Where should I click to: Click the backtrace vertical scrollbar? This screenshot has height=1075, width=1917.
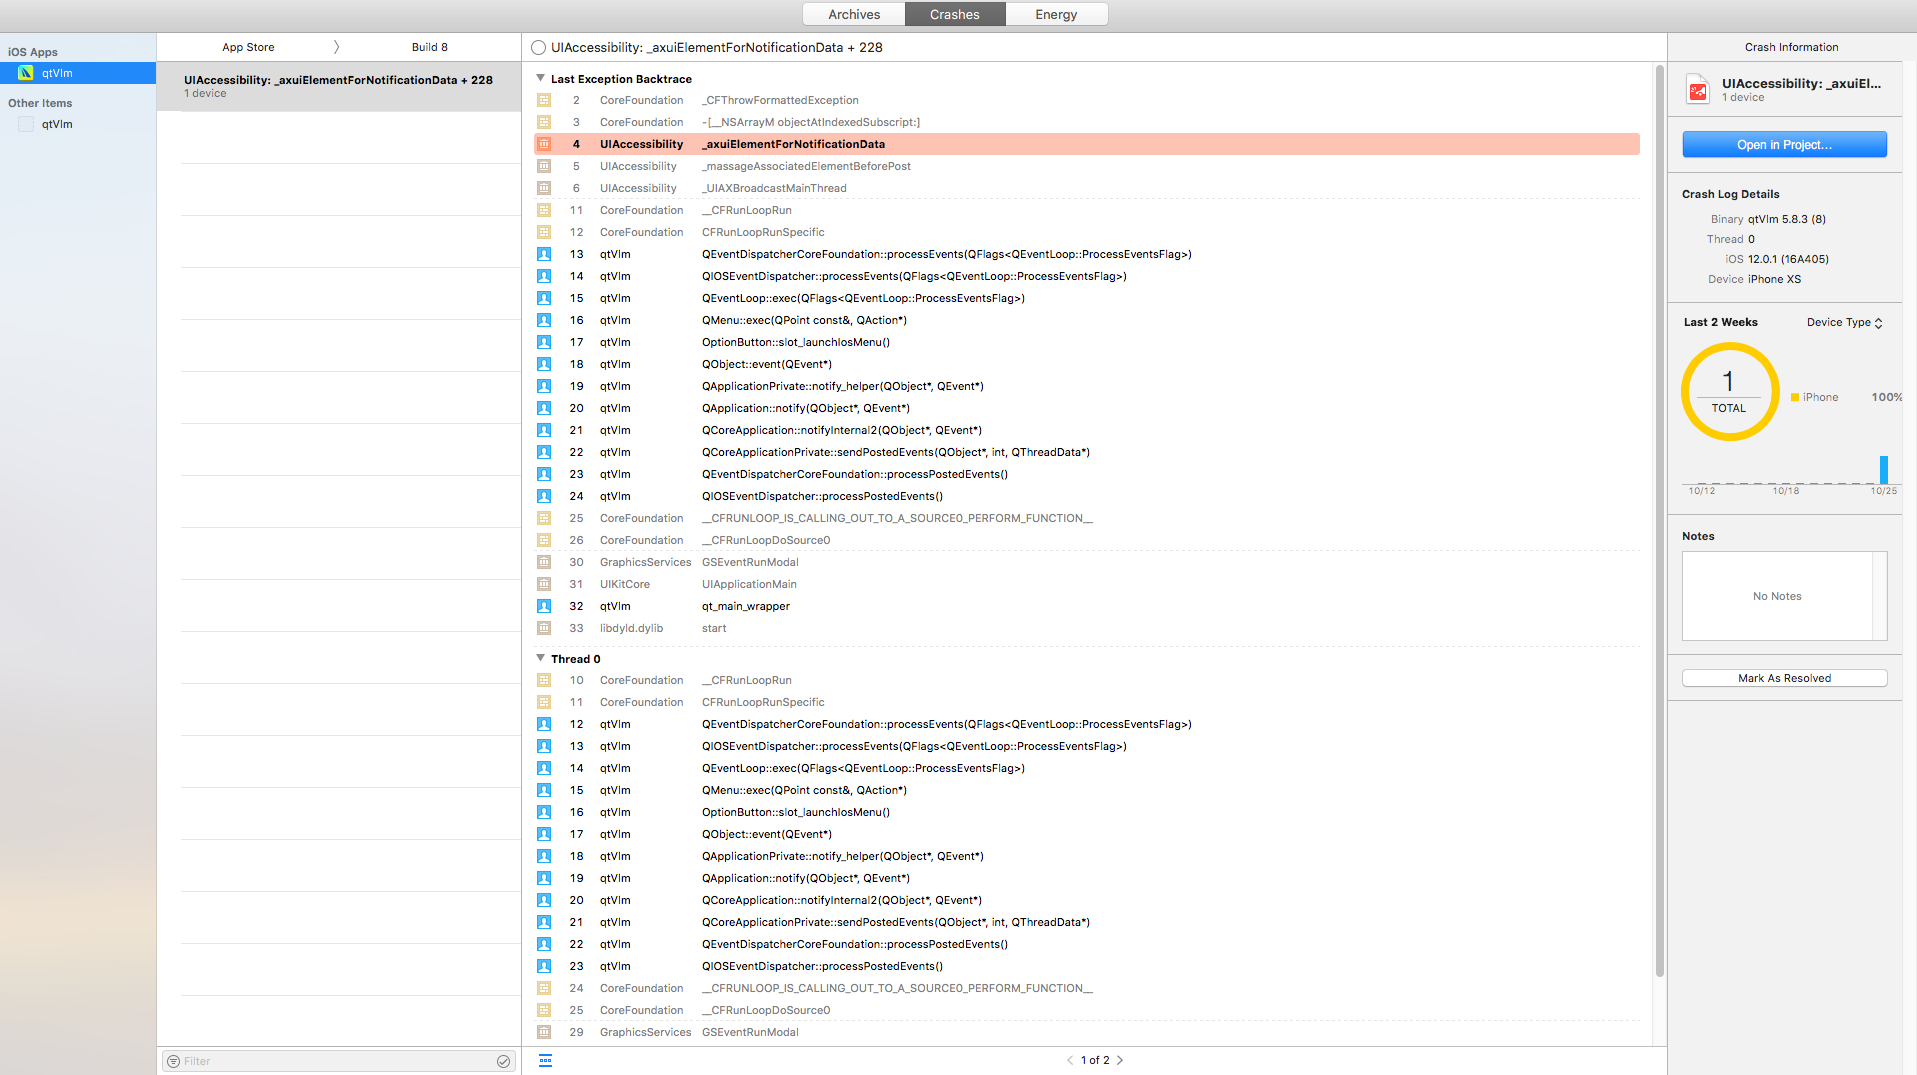[1659, 520]
